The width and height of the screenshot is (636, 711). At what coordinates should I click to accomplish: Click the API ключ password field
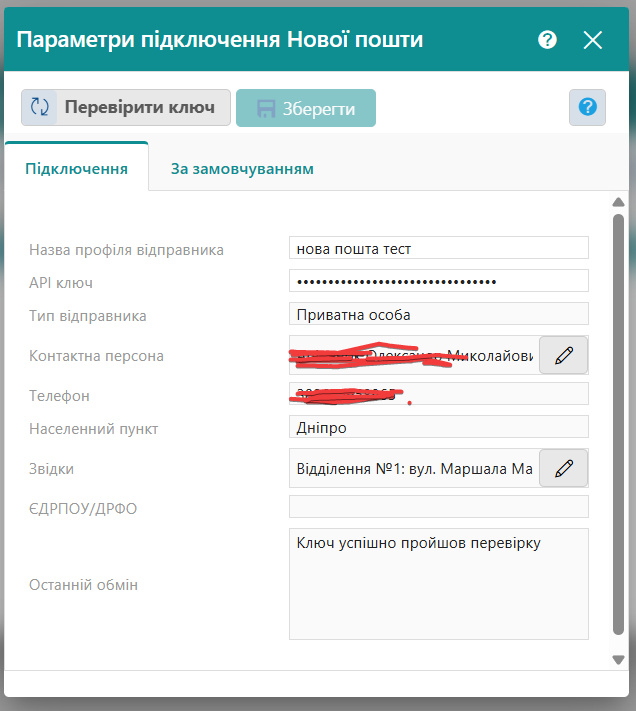coord(439,281)
